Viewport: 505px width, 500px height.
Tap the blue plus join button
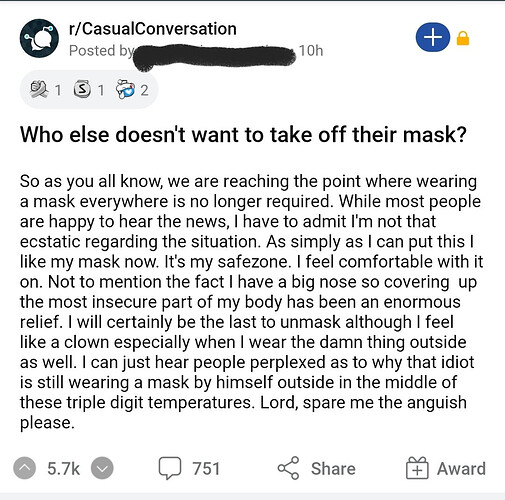pyautogui.click(x=433, y=37)
